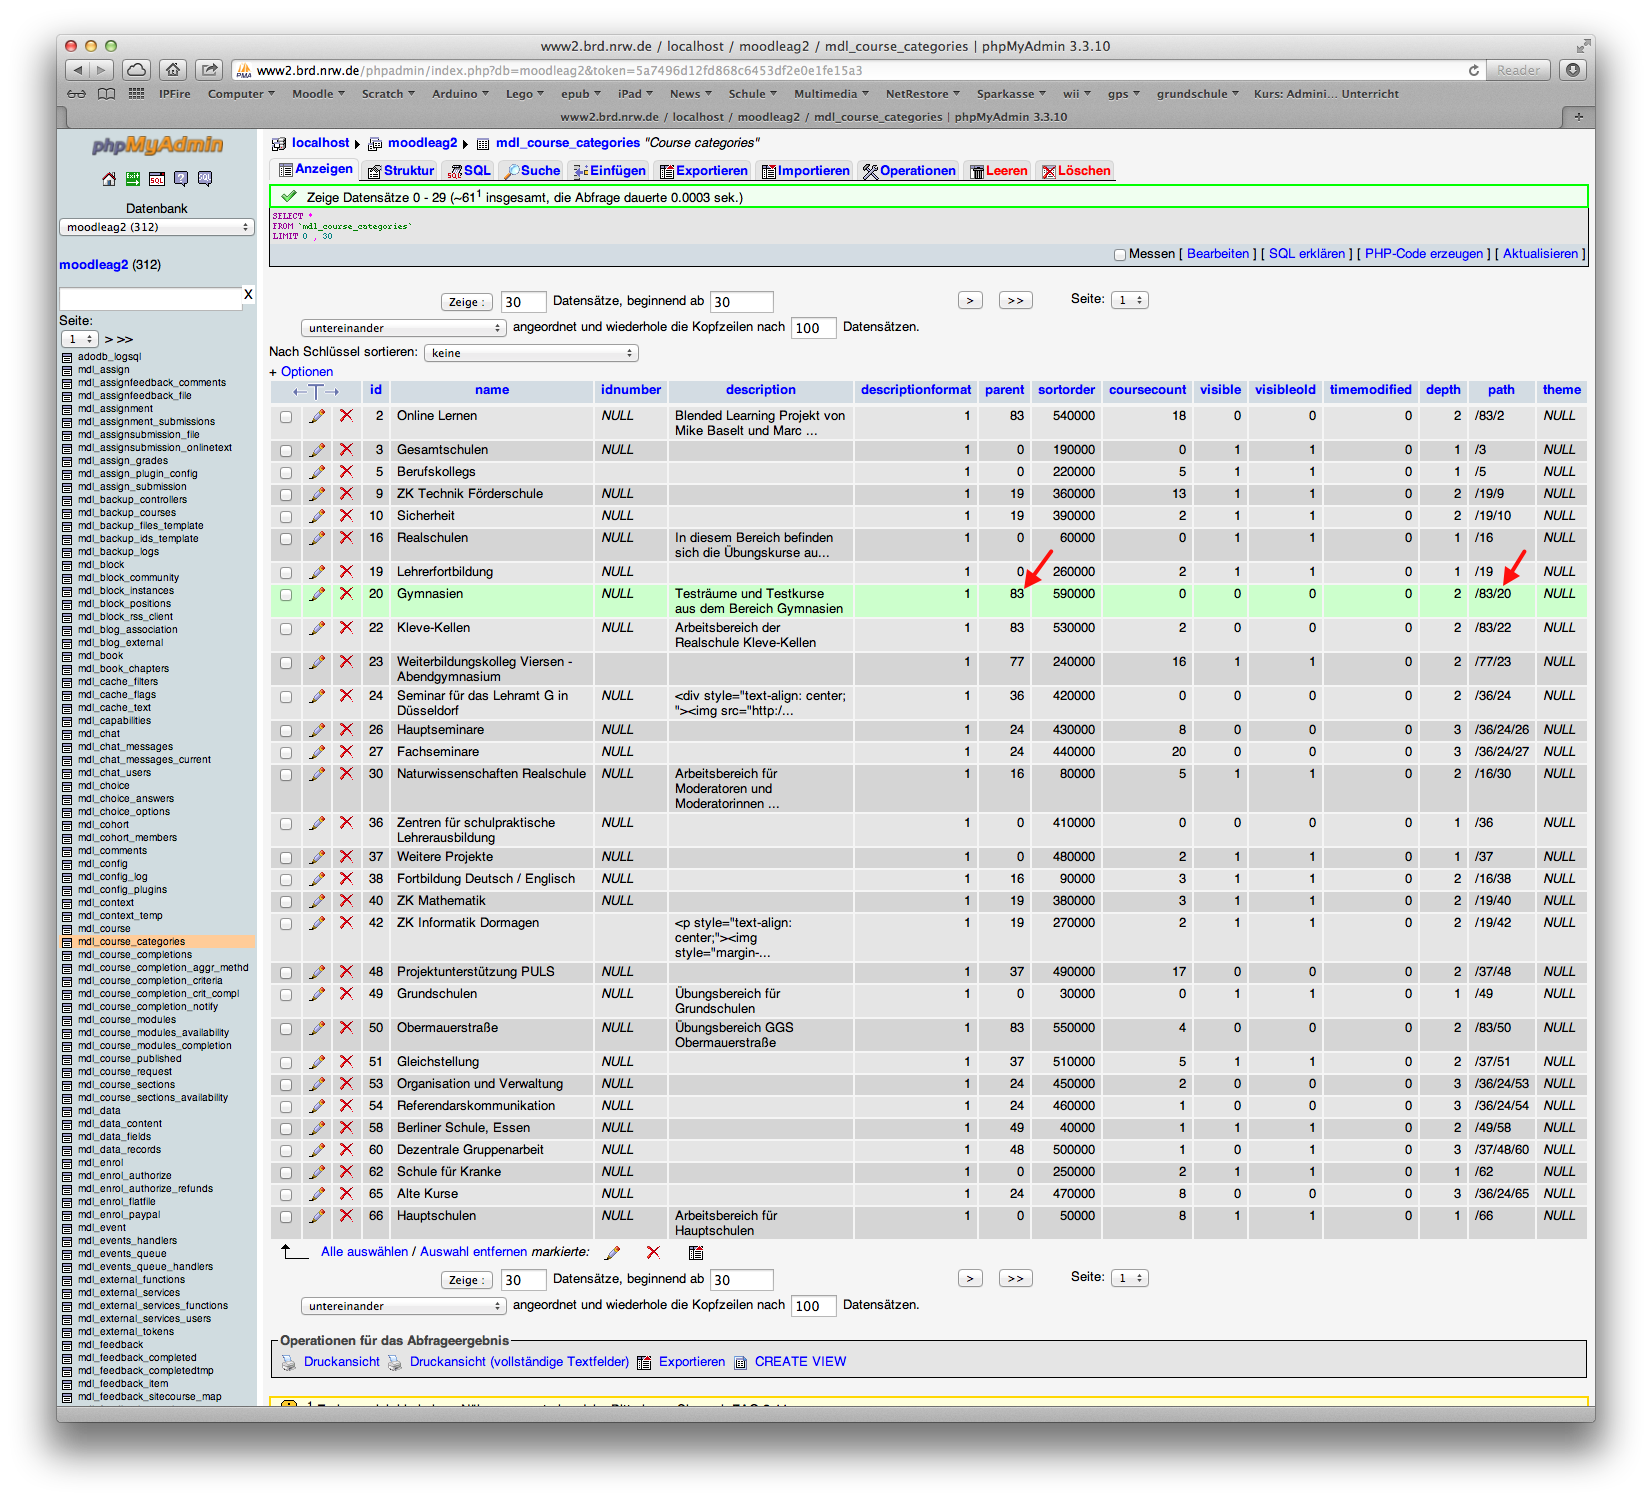Check the Alte Kurse row checkbox
Screen dimensions: 1652x1501
pyautogui.click(x=286, y=1195)
